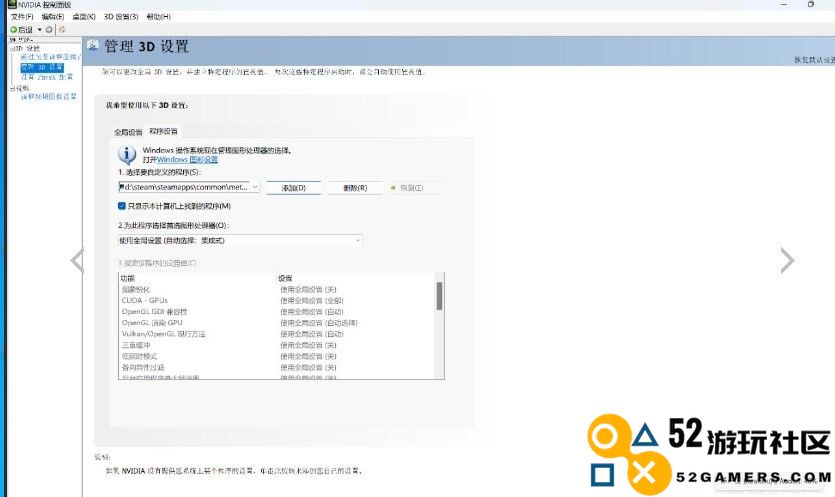The image size is (835, 497).
Task: Click the 添加(D) button
Action: 293,188
